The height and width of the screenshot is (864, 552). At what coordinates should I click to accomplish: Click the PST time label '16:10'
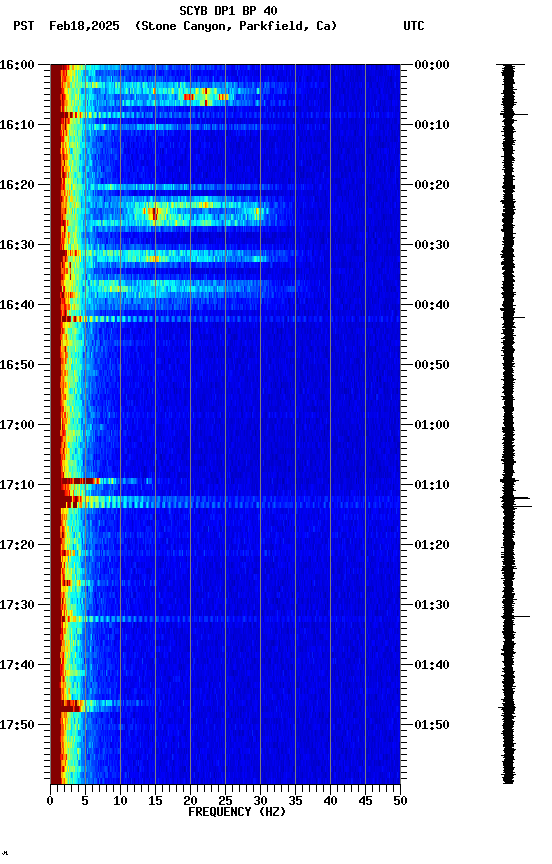pyautogui.click(x=17, y=125)
